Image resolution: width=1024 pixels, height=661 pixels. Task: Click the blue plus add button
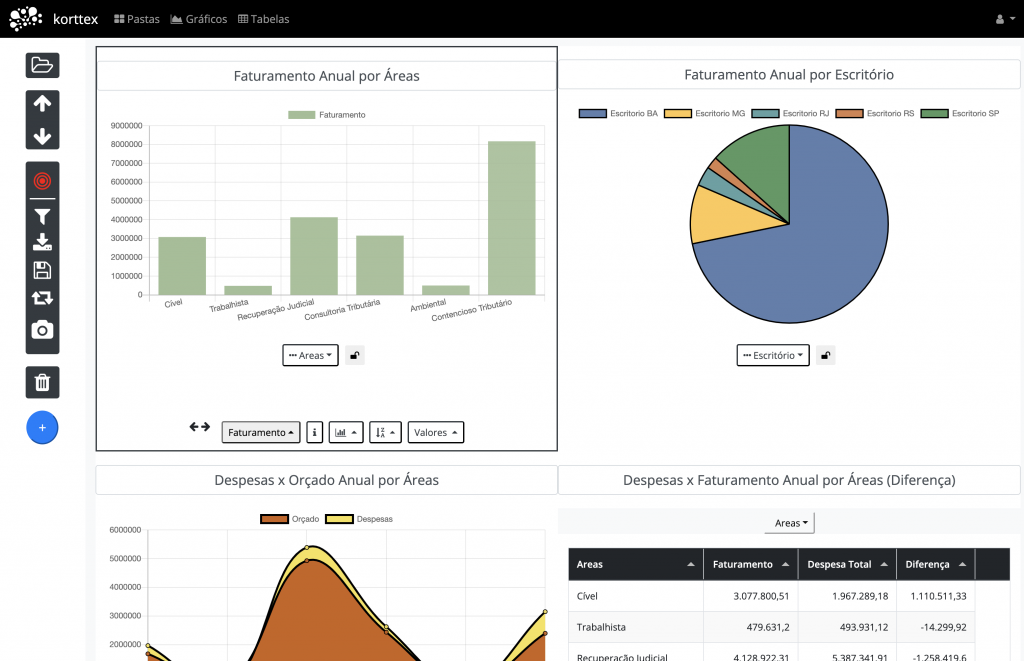42,427
